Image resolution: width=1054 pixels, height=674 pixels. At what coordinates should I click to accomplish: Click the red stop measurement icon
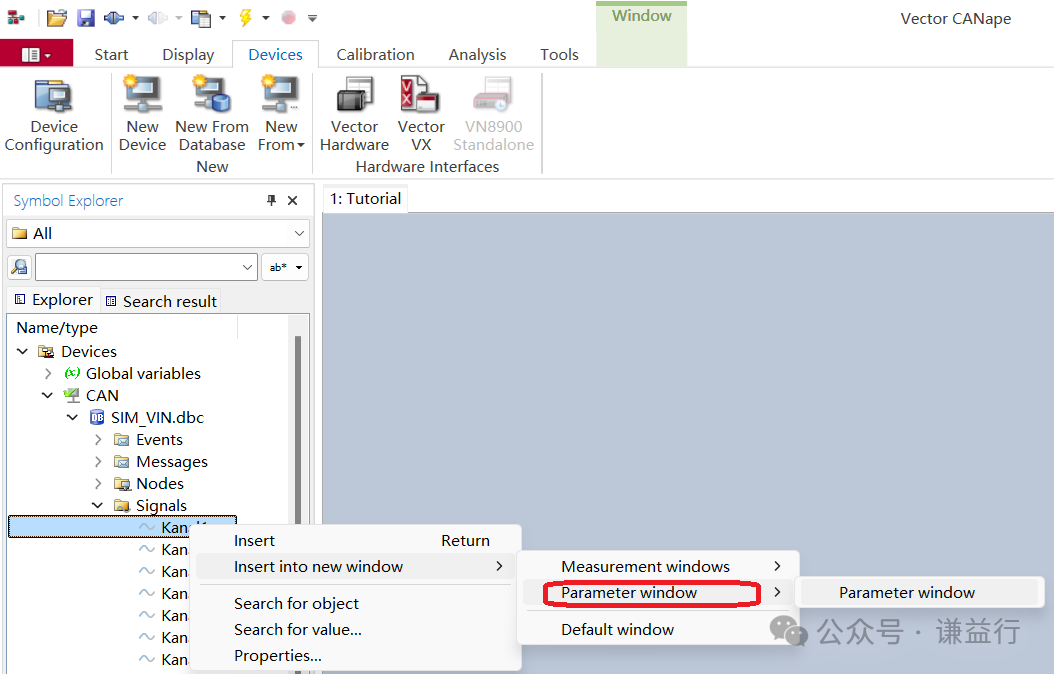[288, 18]
